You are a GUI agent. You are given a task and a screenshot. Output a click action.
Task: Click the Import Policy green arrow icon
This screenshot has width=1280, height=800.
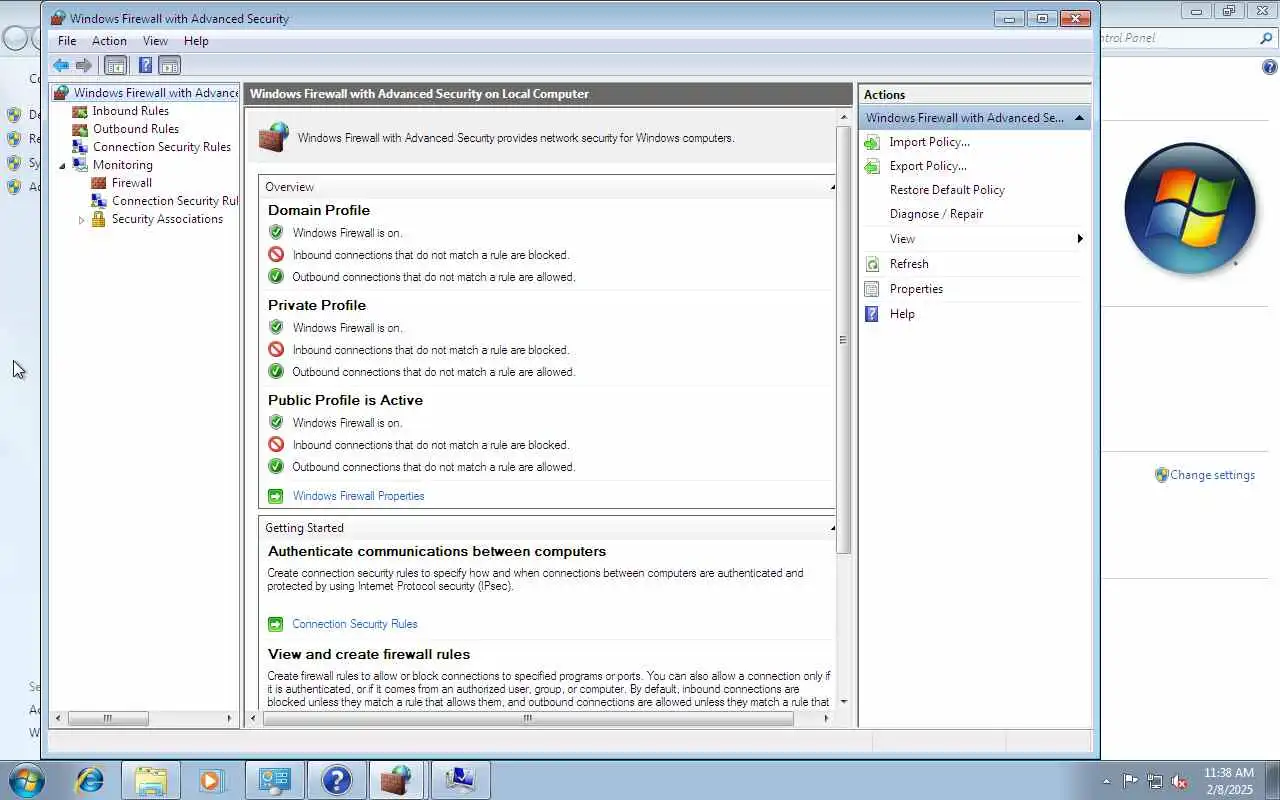(872, 142)
